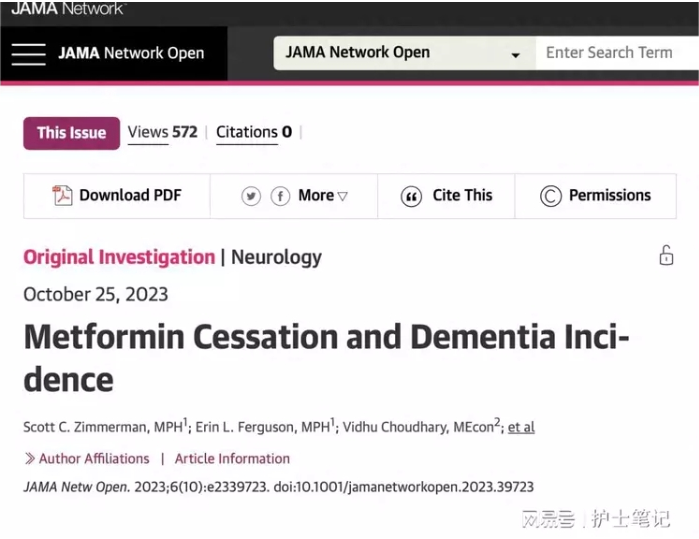
Task: Select author Vidhu Choudhary, MEcon
Action: 421,426
